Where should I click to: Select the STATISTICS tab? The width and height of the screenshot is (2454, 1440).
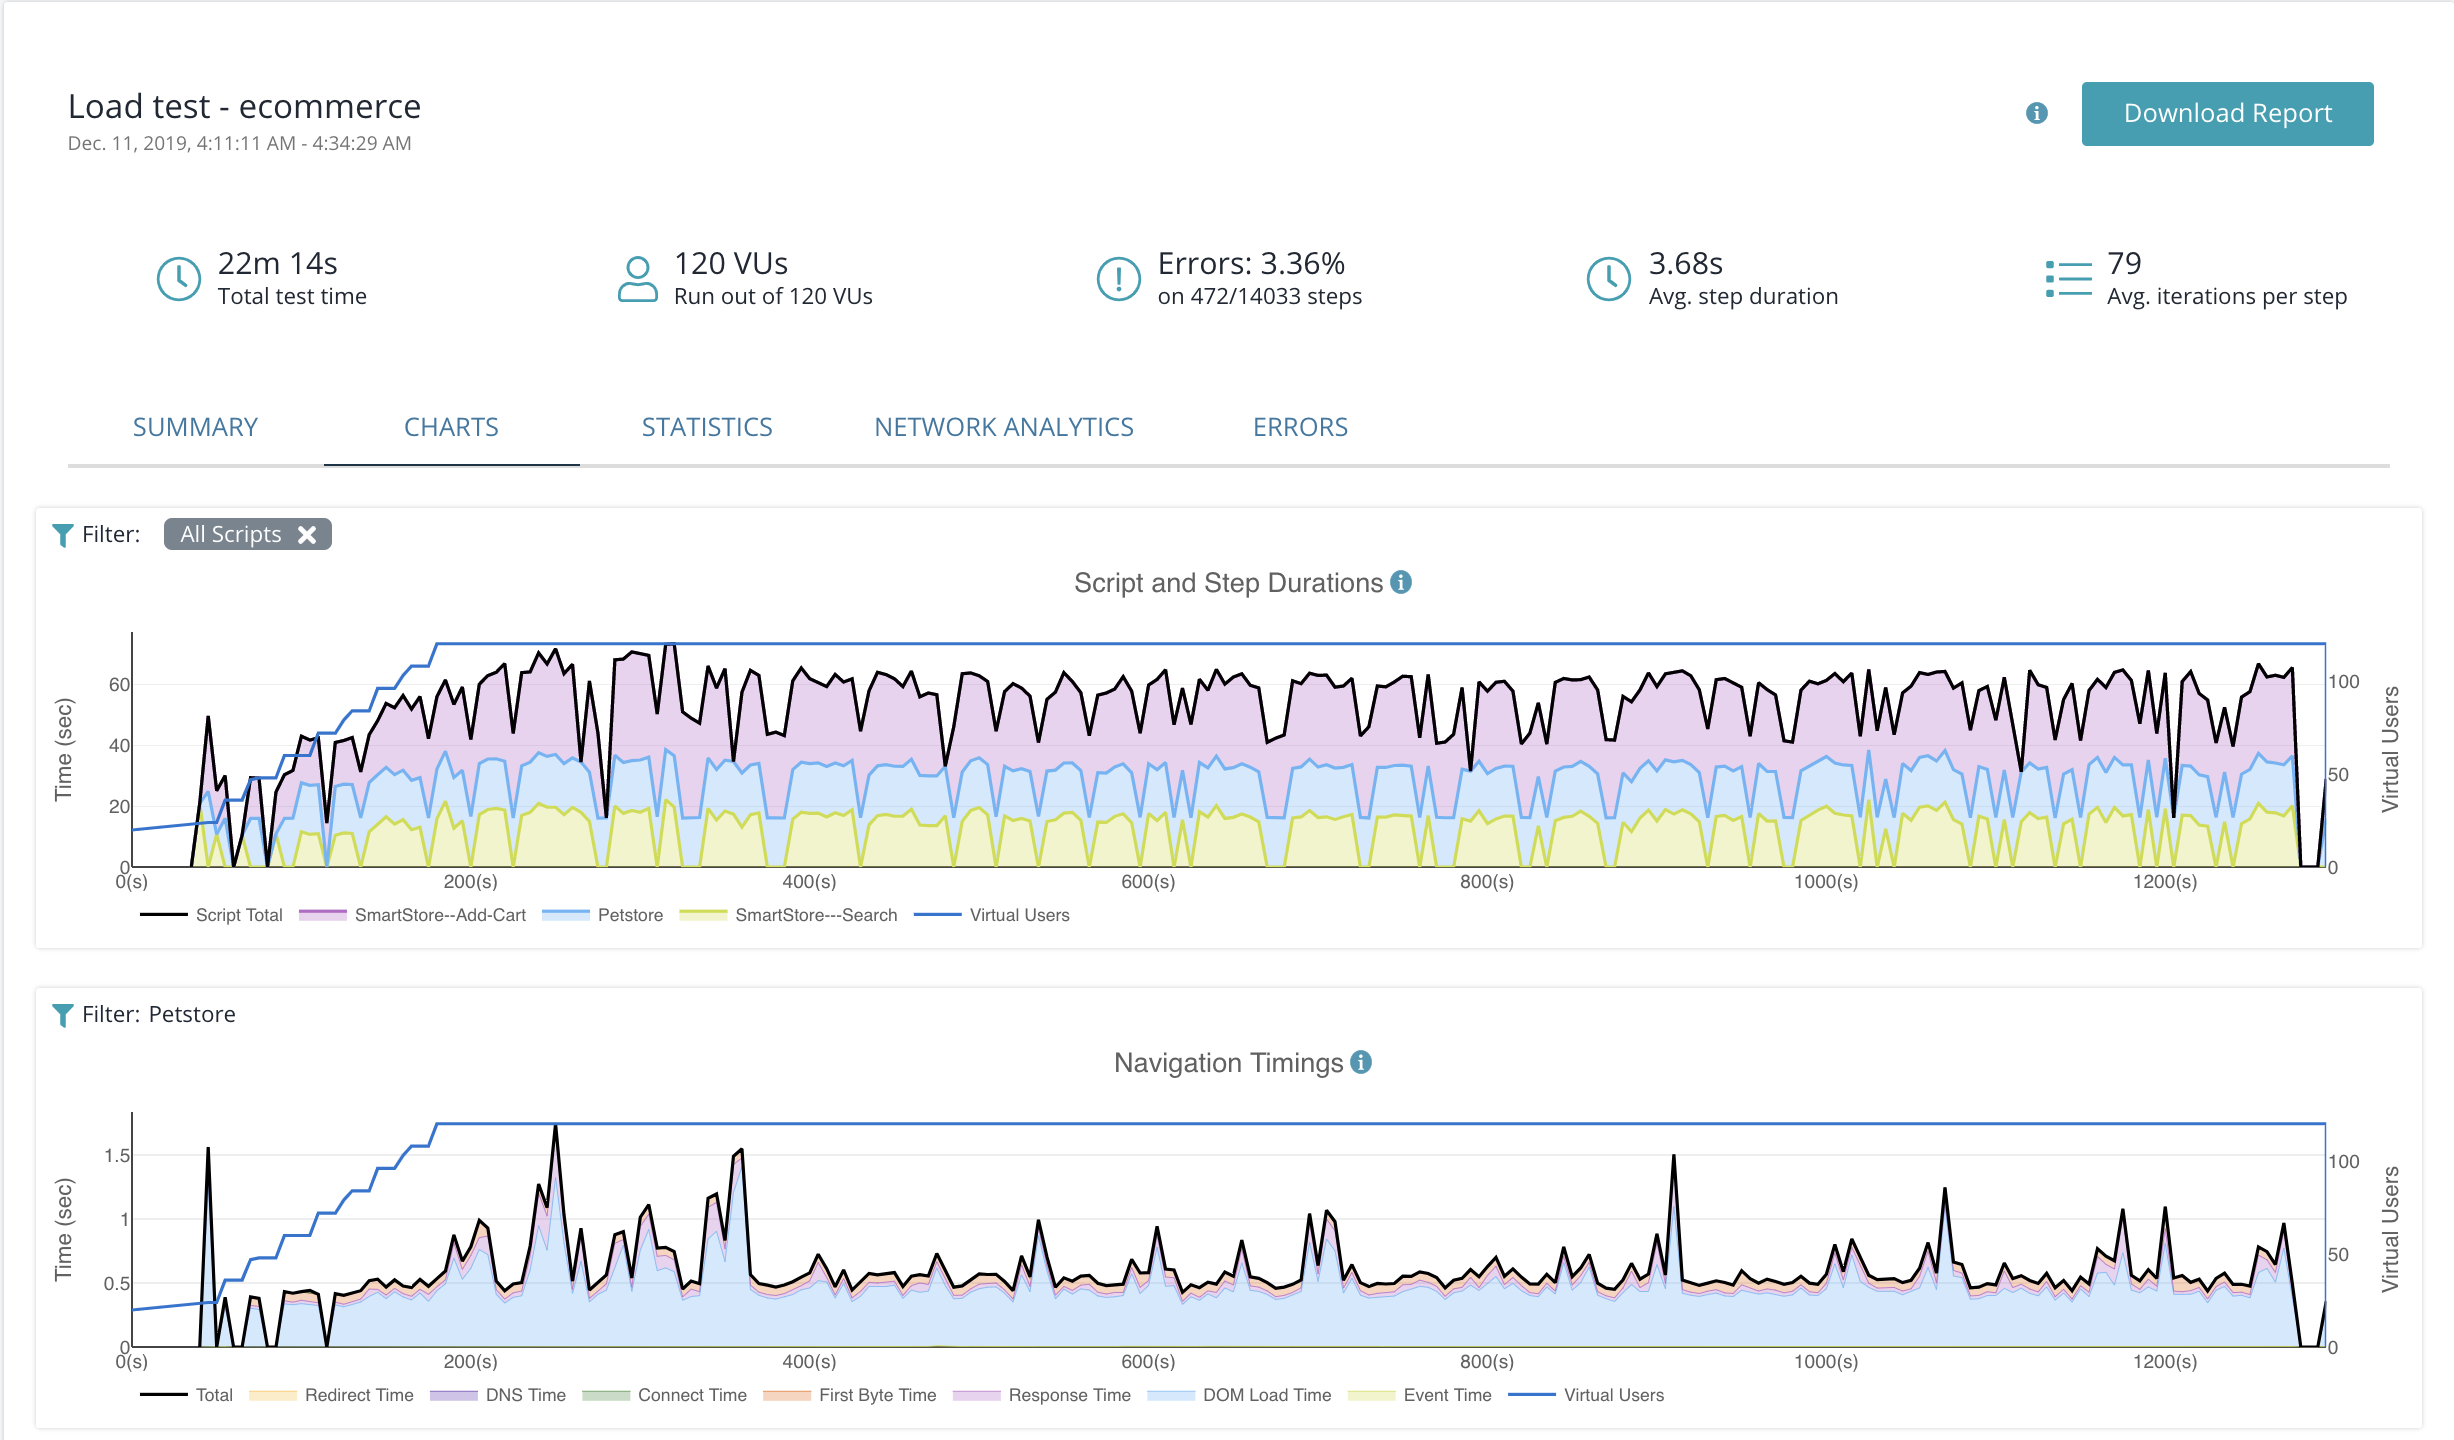706,427
